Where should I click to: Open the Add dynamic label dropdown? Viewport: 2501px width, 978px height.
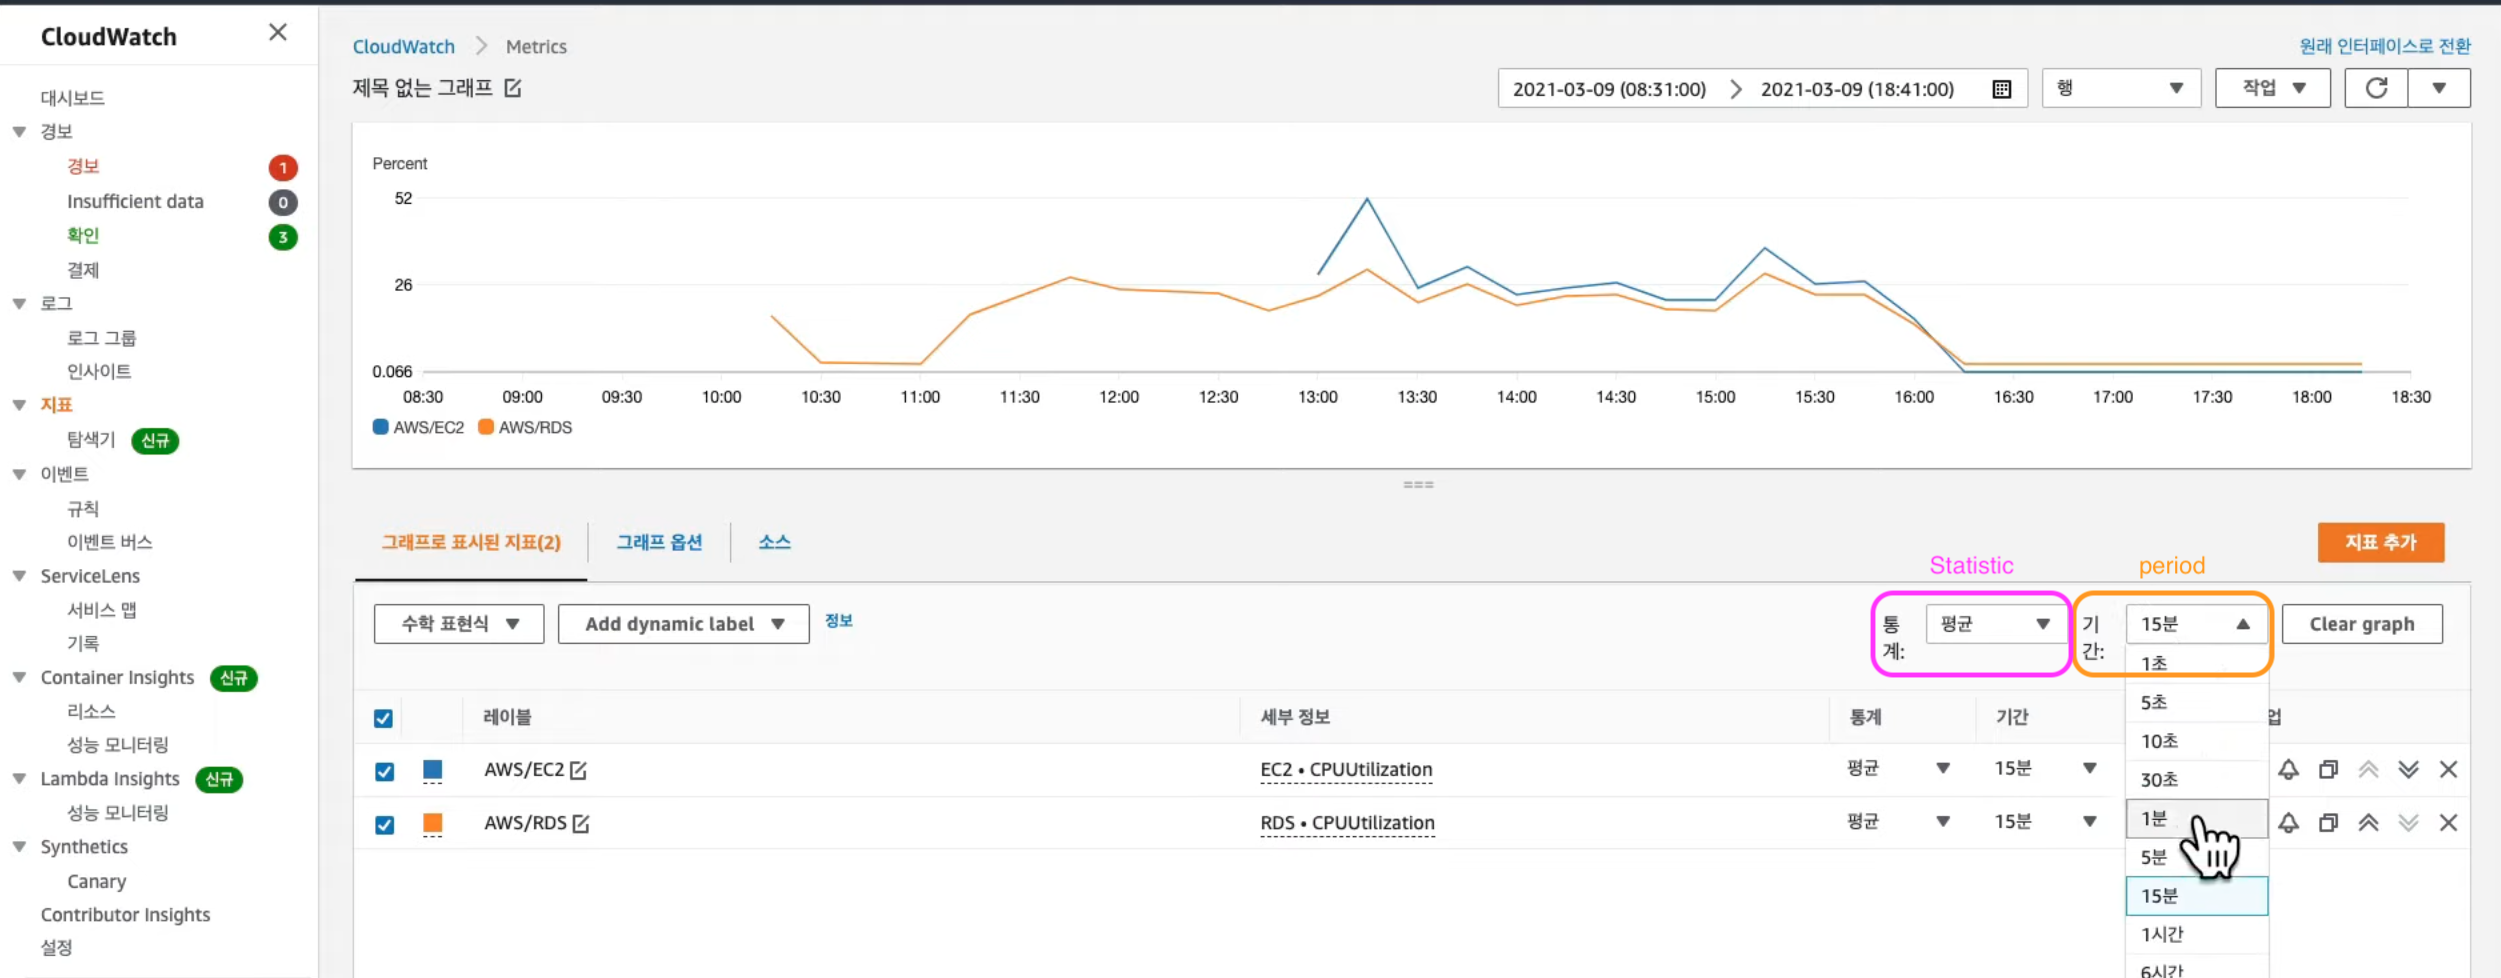point(683,623)
